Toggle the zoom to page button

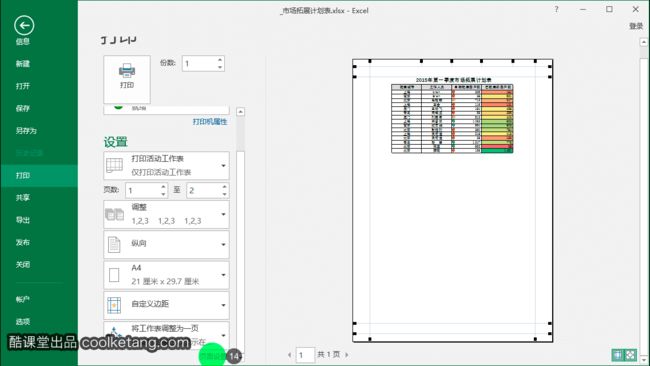point(630,355)
